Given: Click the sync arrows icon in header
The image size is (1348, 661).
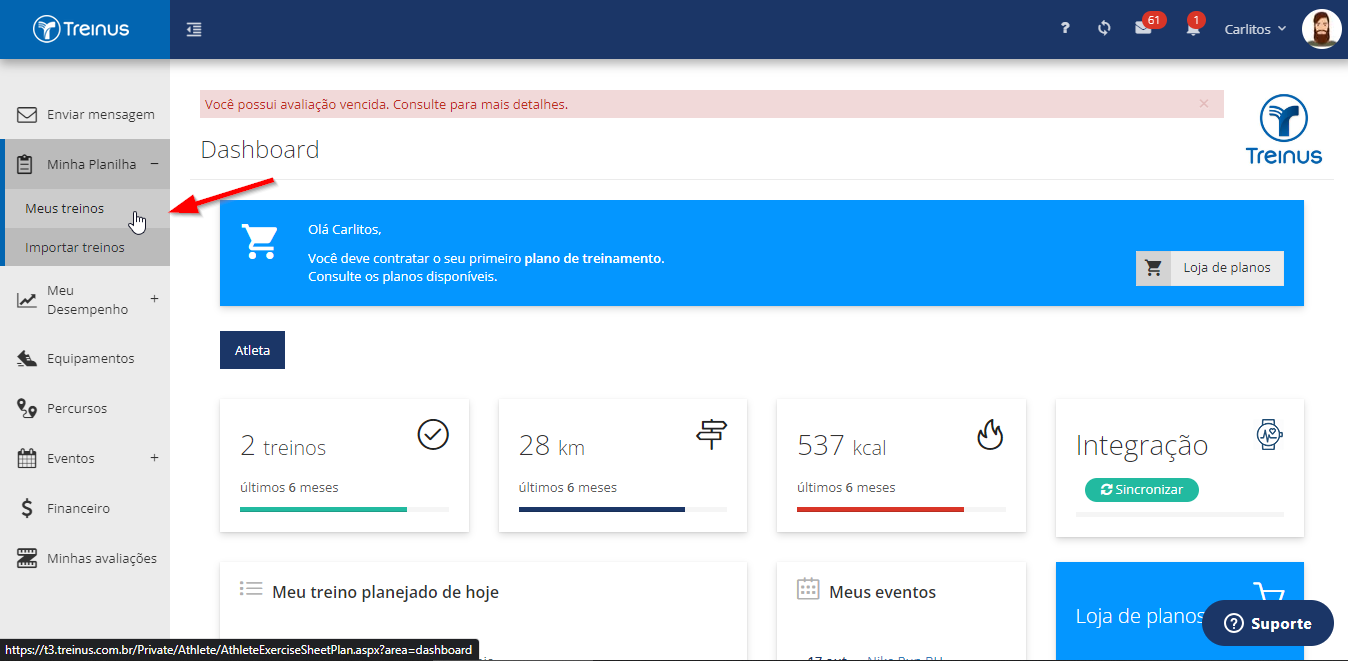Looking at the screenshot, I should point(1104,29).
